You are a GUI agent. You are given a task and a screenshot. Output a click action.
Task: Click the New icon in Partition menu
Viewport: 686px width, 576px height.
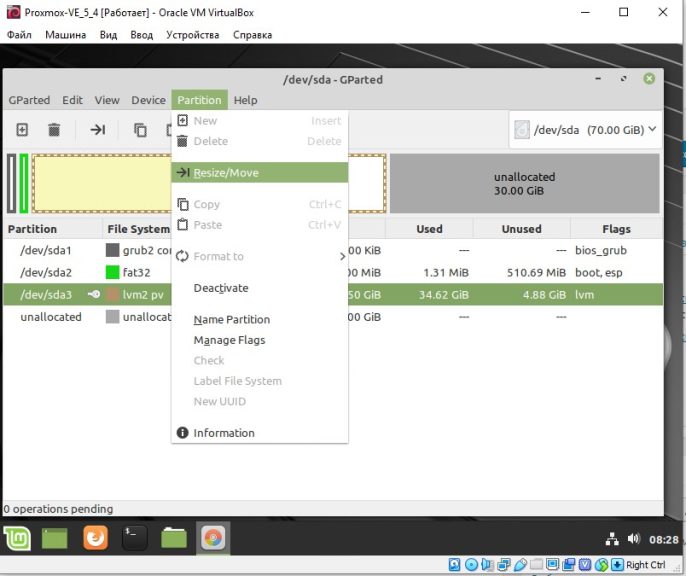click(x=182, y=120)
